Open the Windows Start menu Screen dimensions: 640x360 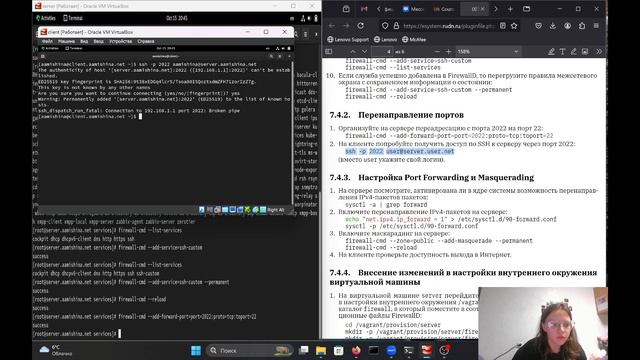pos(196,350)
